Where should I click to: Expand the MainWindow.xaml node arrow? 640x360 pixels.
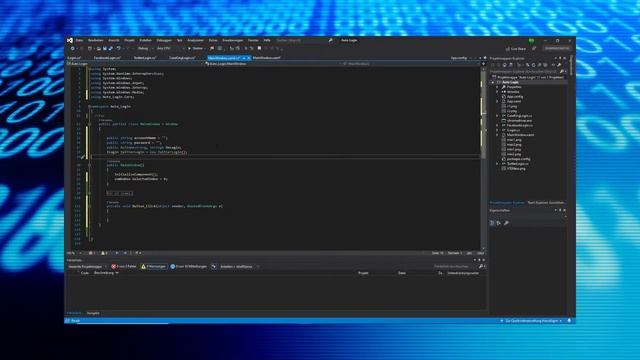(x=497, y=135)
